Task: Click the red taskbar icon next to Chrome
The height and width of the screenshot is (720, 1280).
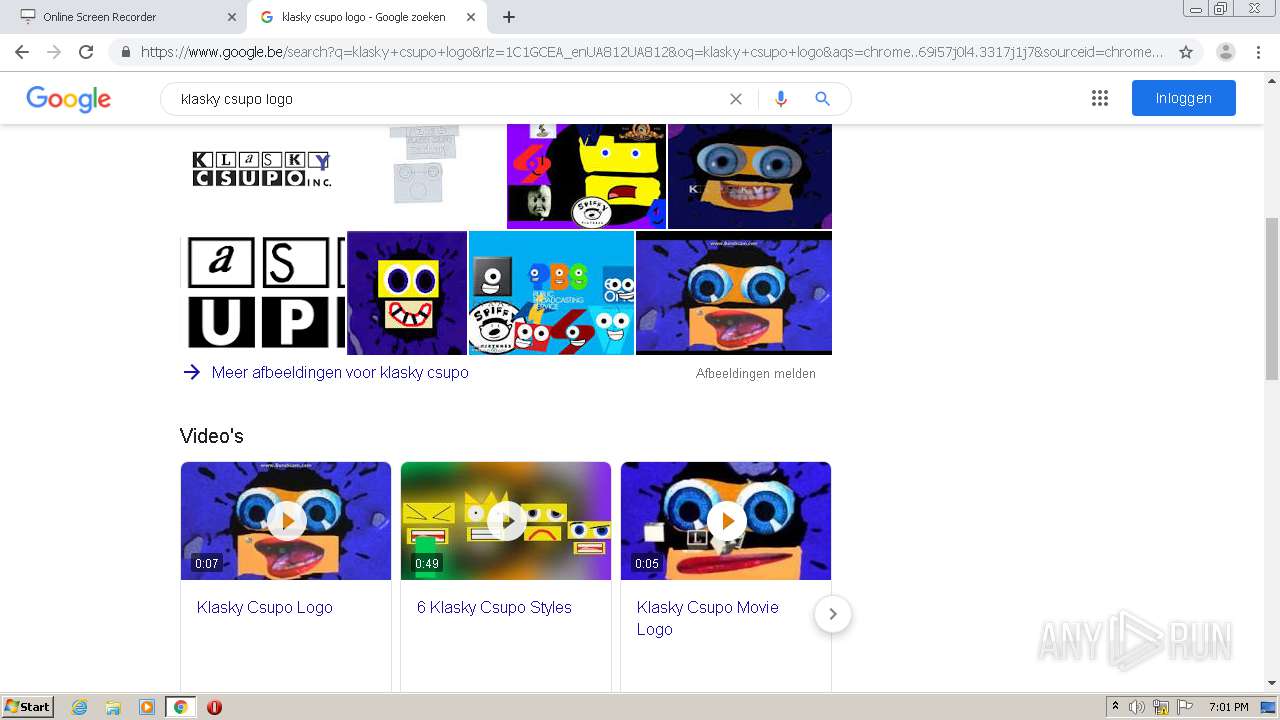Action: tap(214, 707)
